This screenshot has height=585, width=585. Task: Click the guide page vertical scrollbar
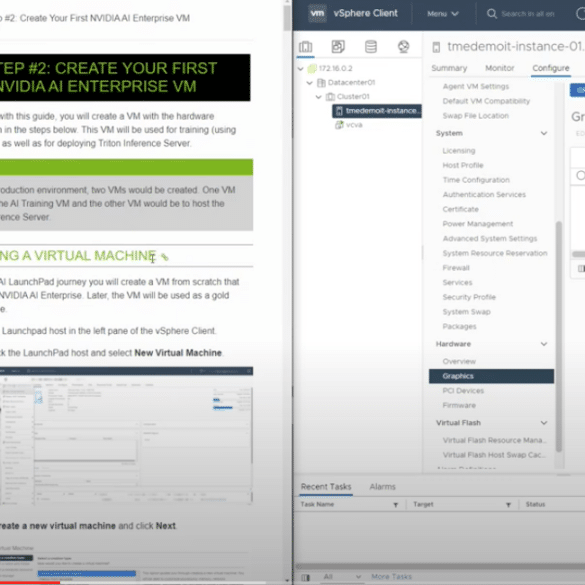(287, 17)
